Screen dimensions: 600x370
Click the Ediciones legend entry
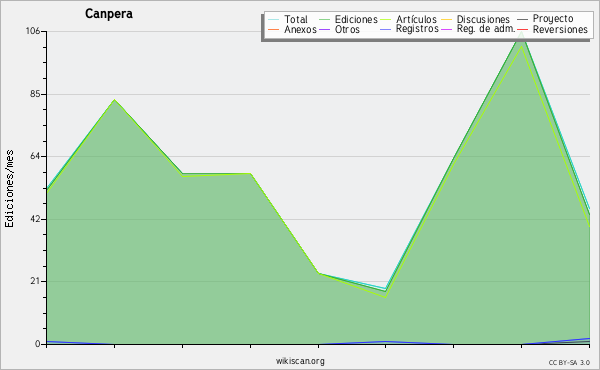tap(348, 19)
